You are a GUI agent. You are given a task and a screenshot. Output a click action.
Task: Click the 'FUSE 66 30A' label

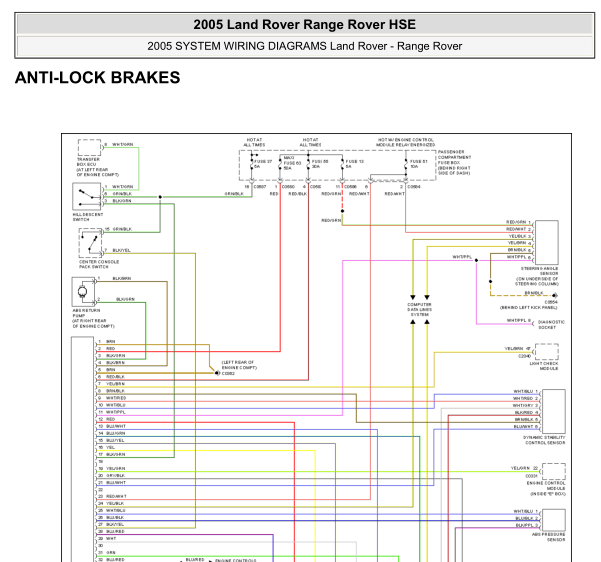click(x=320, y=164)
